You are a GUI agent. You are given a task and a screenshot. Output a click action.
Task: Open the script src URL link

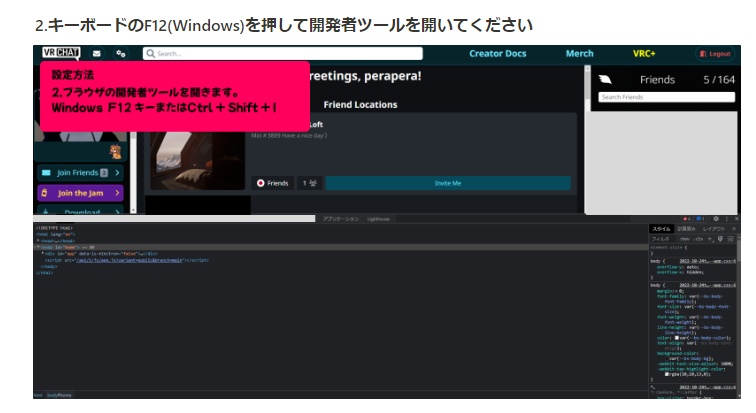tap(129, 260)
